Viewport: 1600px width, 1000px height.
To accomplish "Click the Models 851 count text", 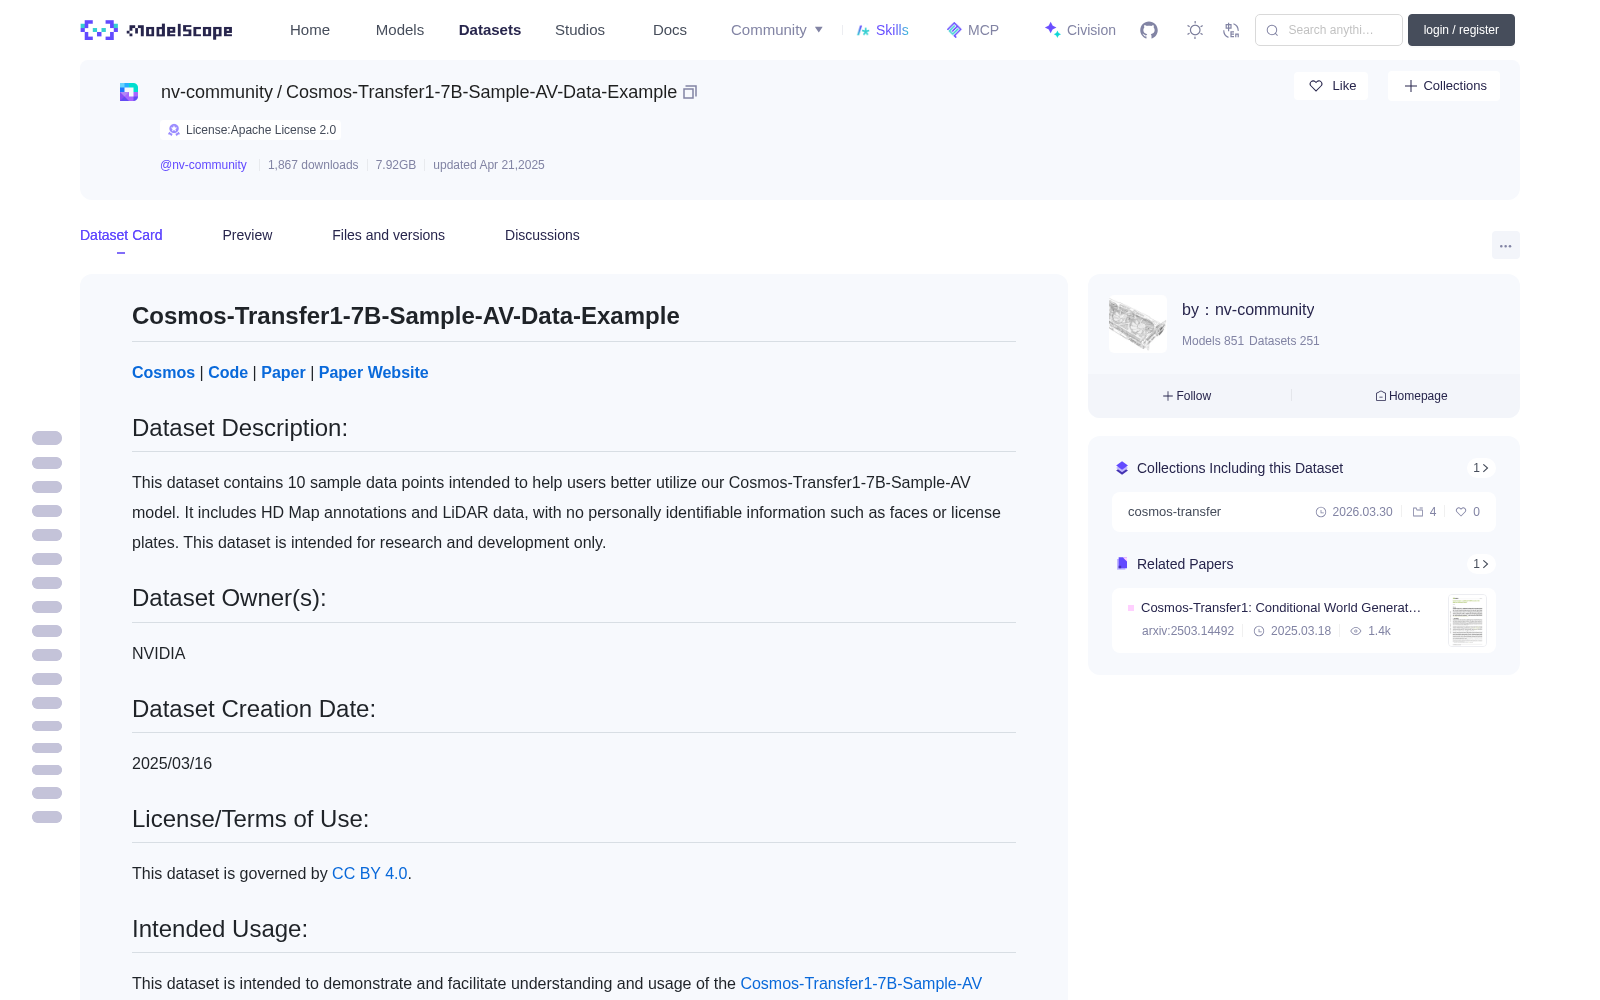I will click(1213, 341).
